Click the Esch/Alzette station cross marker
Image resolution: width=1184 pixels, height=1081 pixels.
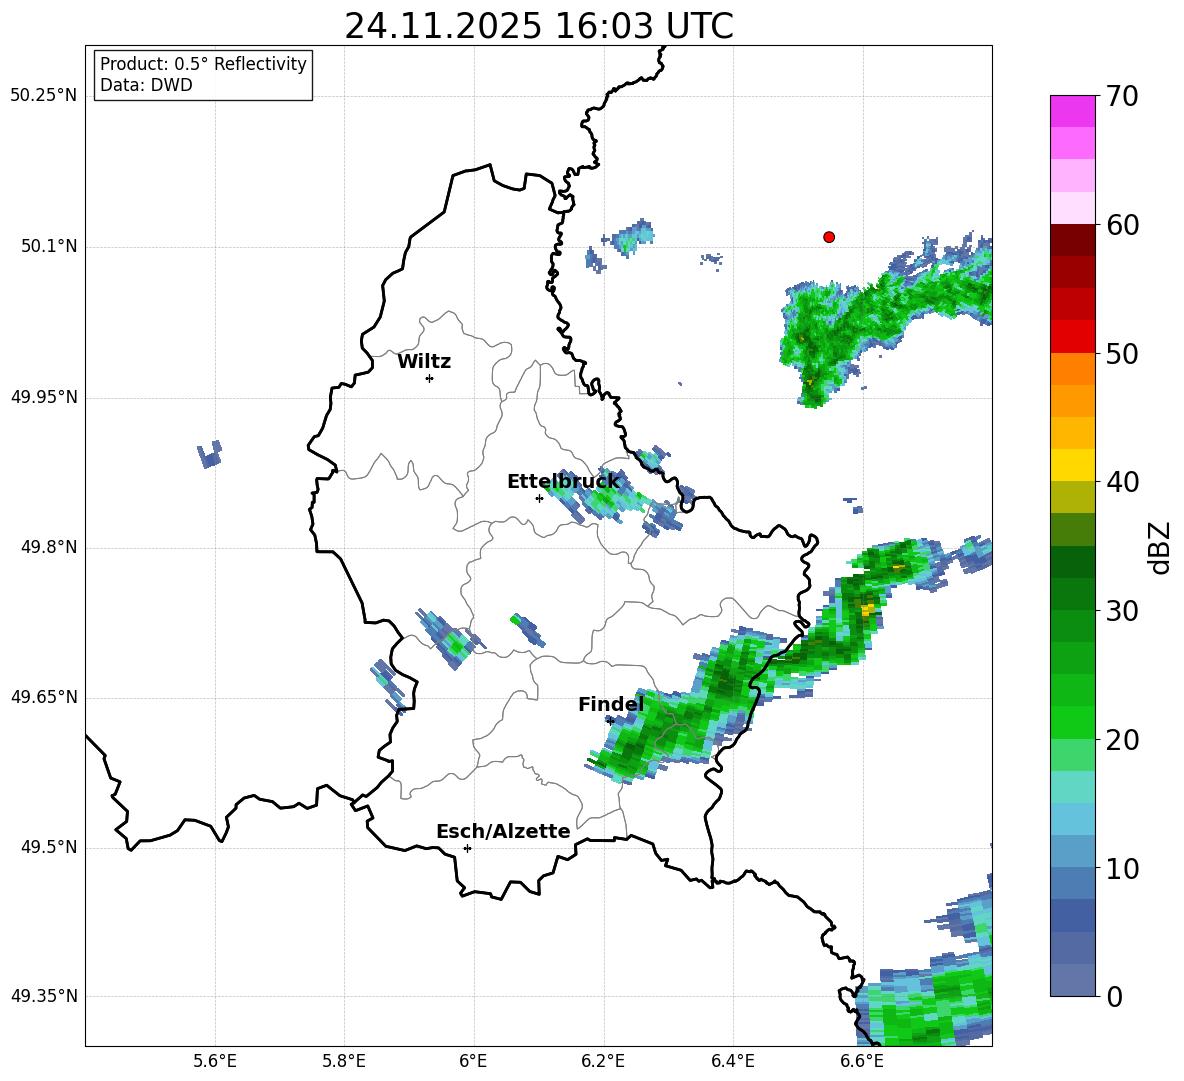tap(467, 848)
